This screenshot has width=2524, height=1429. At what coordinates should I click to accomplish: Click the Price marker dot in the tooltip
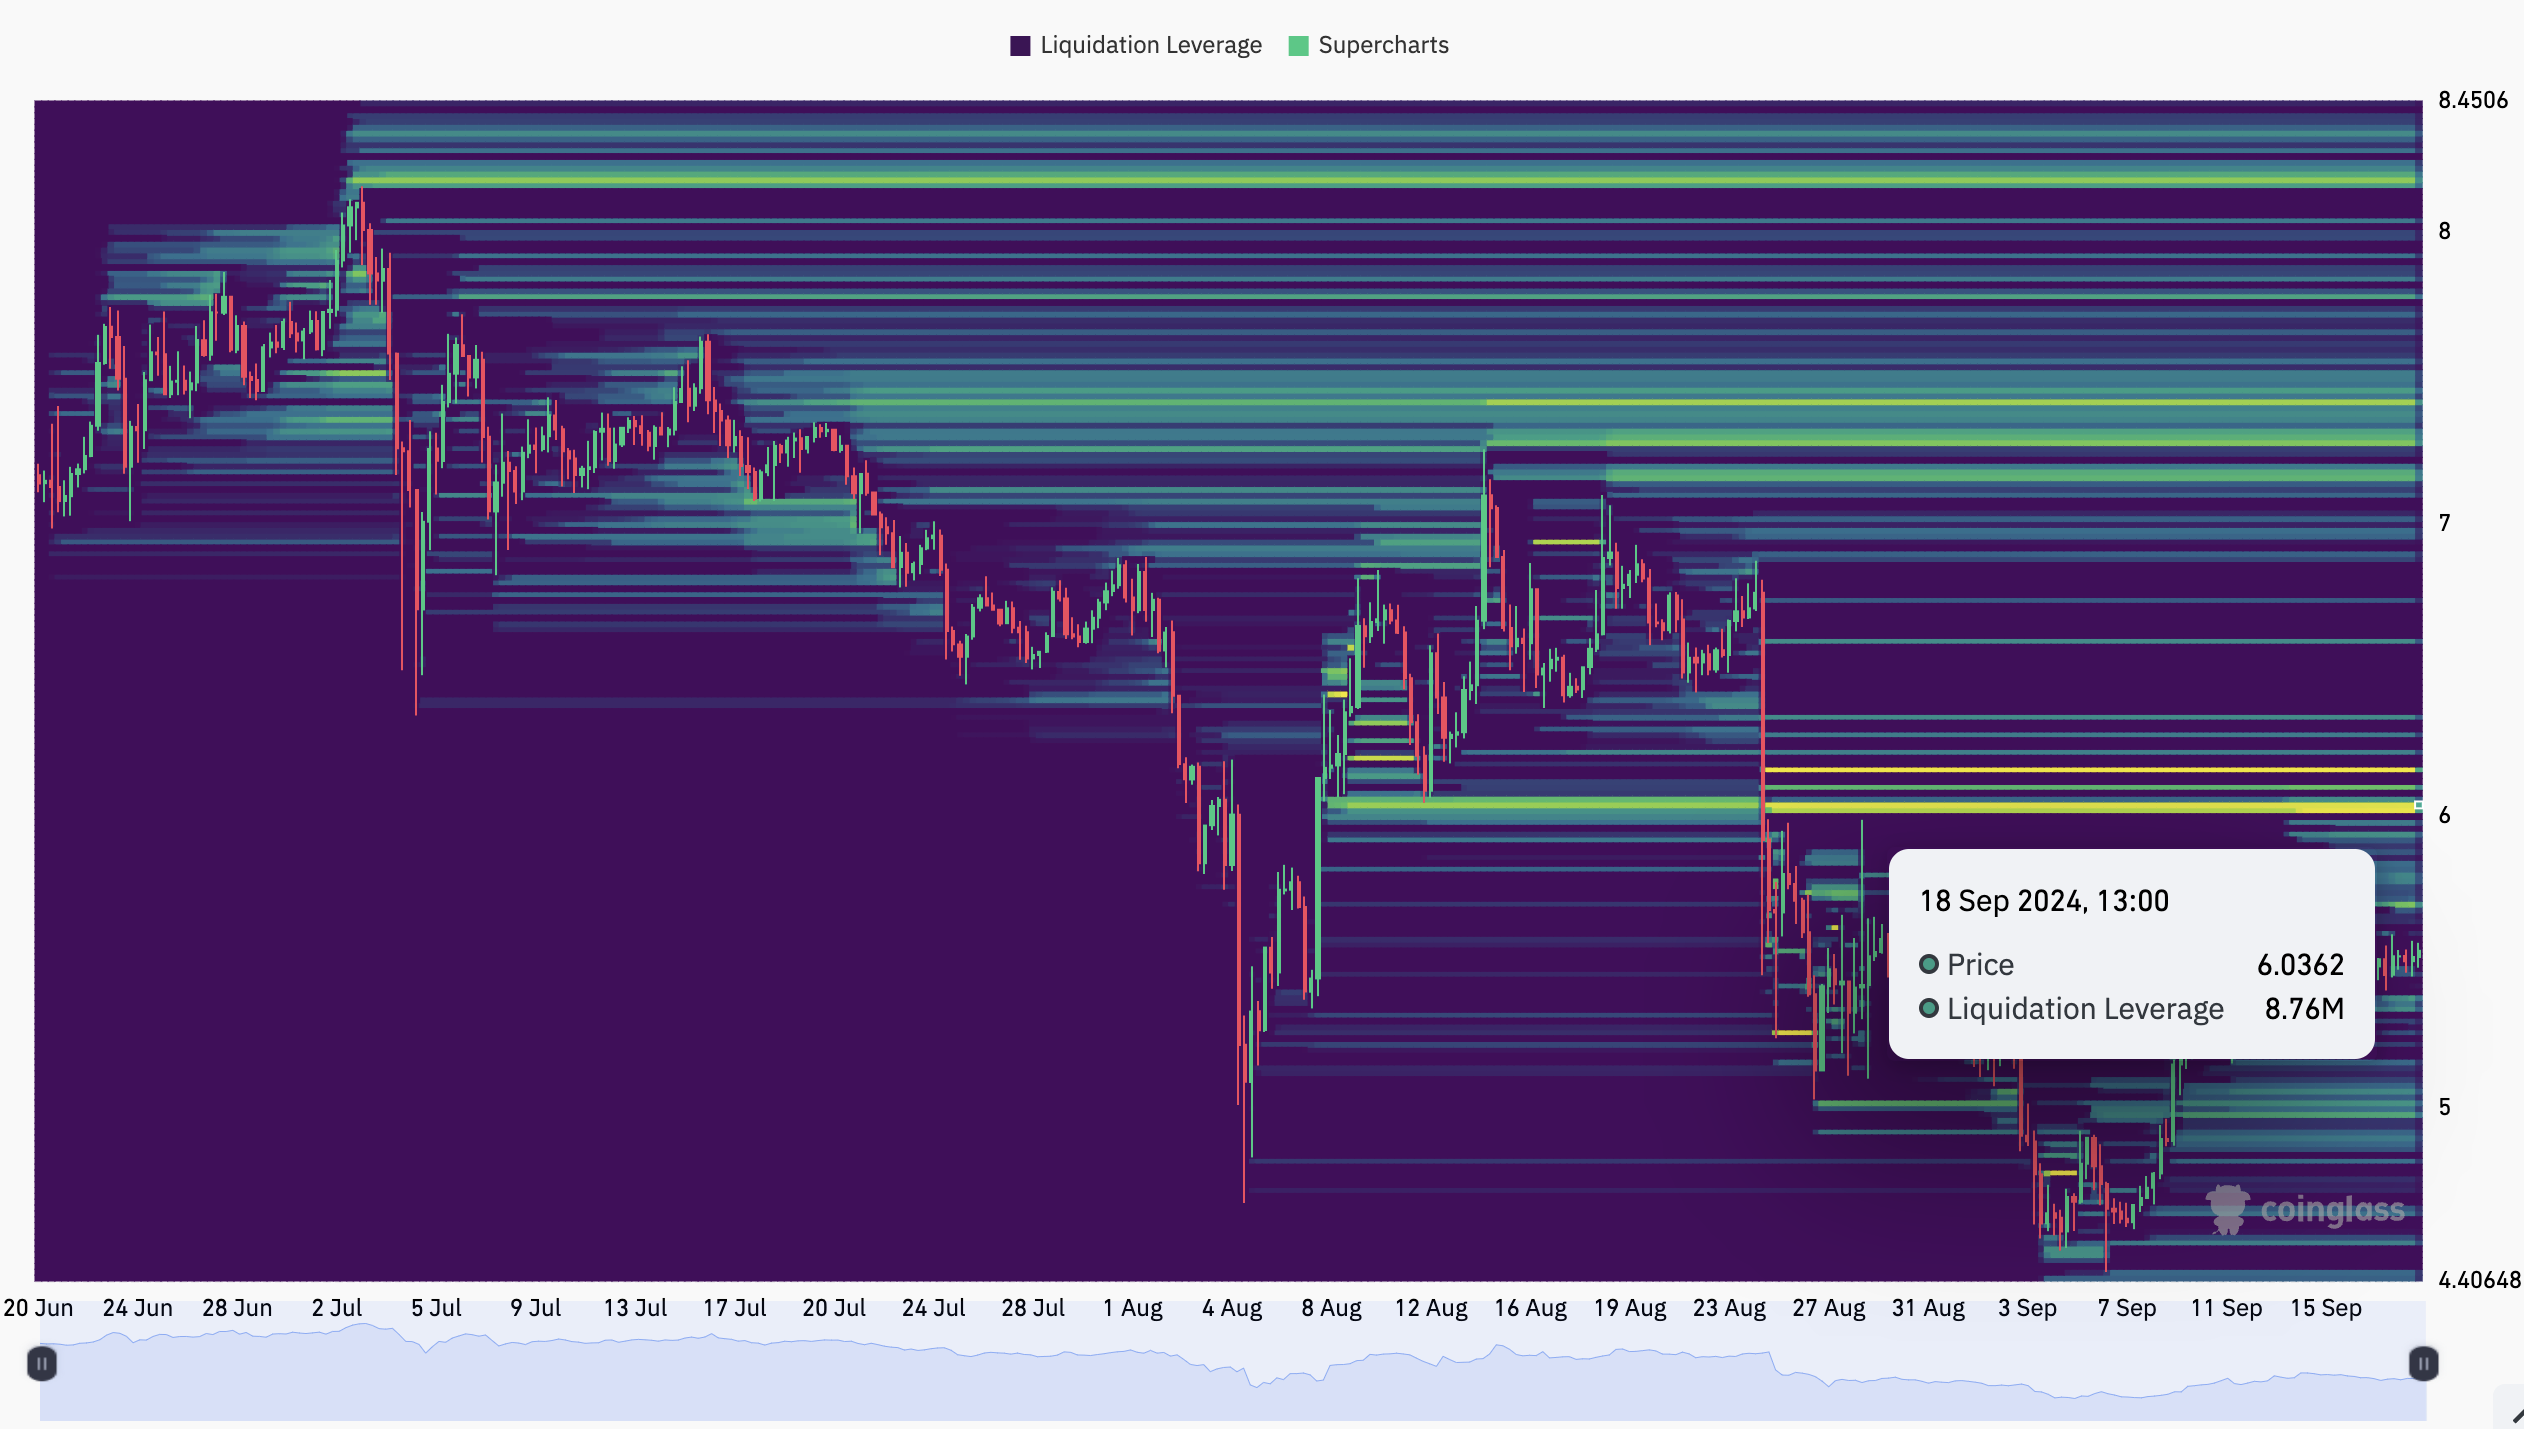(1929, 964)
